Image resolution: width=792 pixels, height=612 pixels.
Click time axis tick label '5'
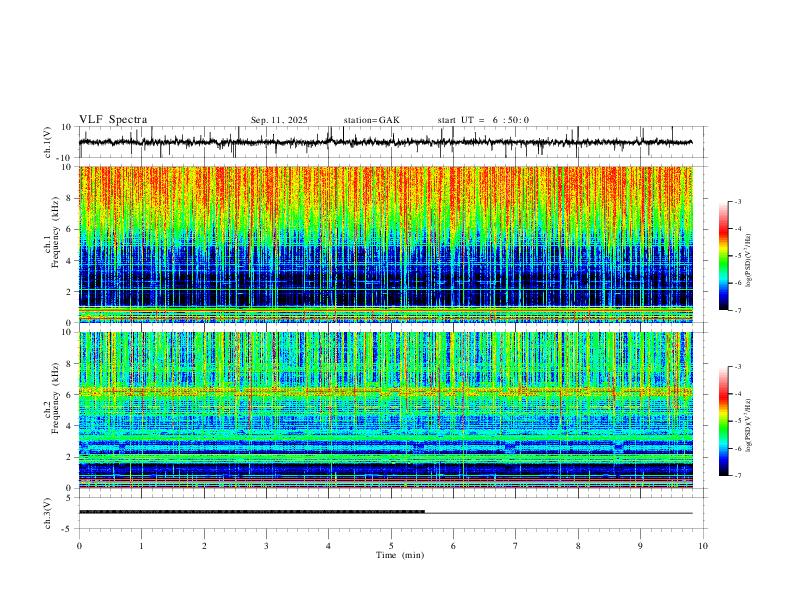coord(391,546)
